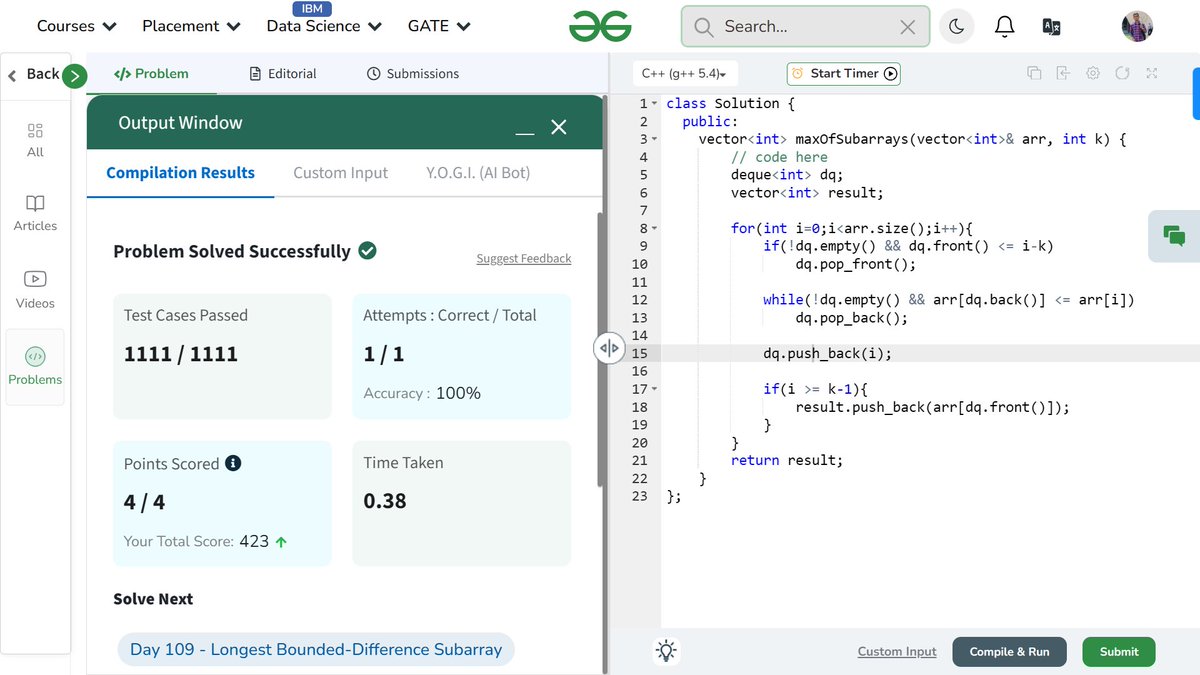Click 'Your Total Score: 423' text
The width and height of the screenshot is (1200, 675).
[x=205, y=541]
